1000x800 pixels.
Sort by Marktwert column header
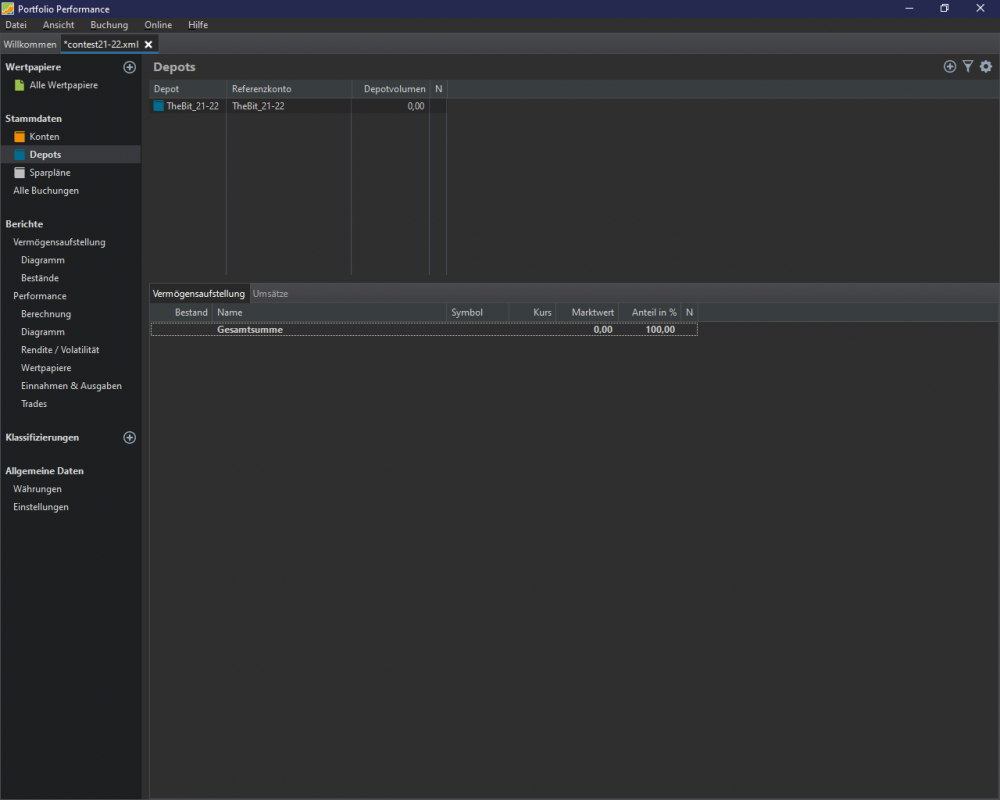(592, 312)
